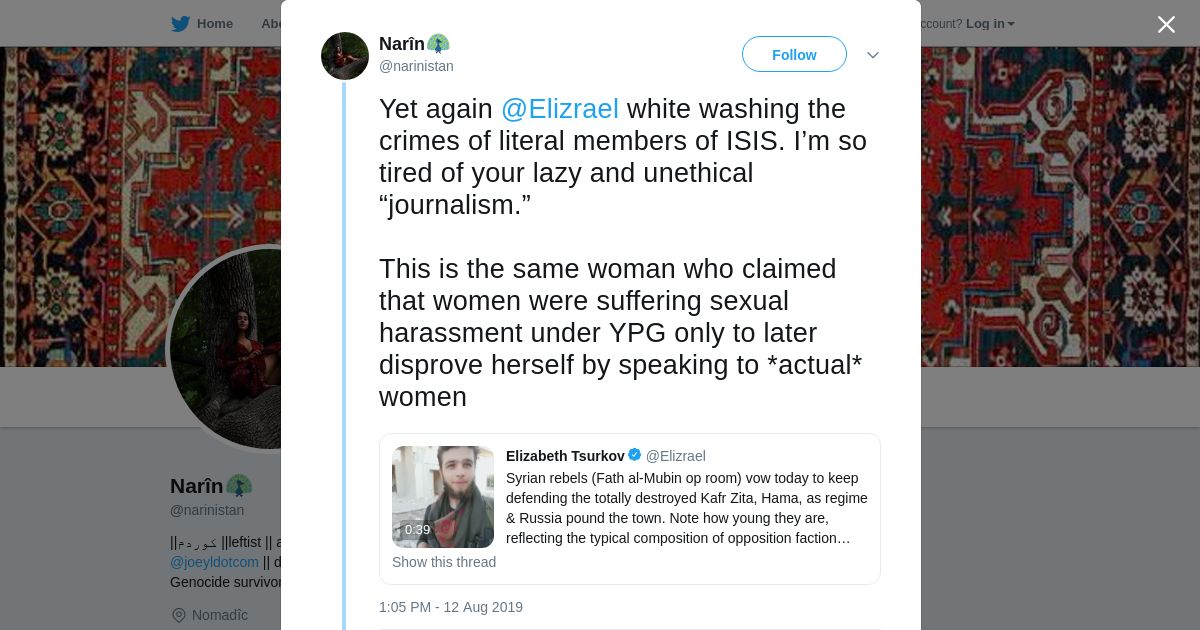The width and height of the screenshot is (1200, 630).
Task: Play the 0:39 quoted video thumbnail
Action: tap(443, 497)
